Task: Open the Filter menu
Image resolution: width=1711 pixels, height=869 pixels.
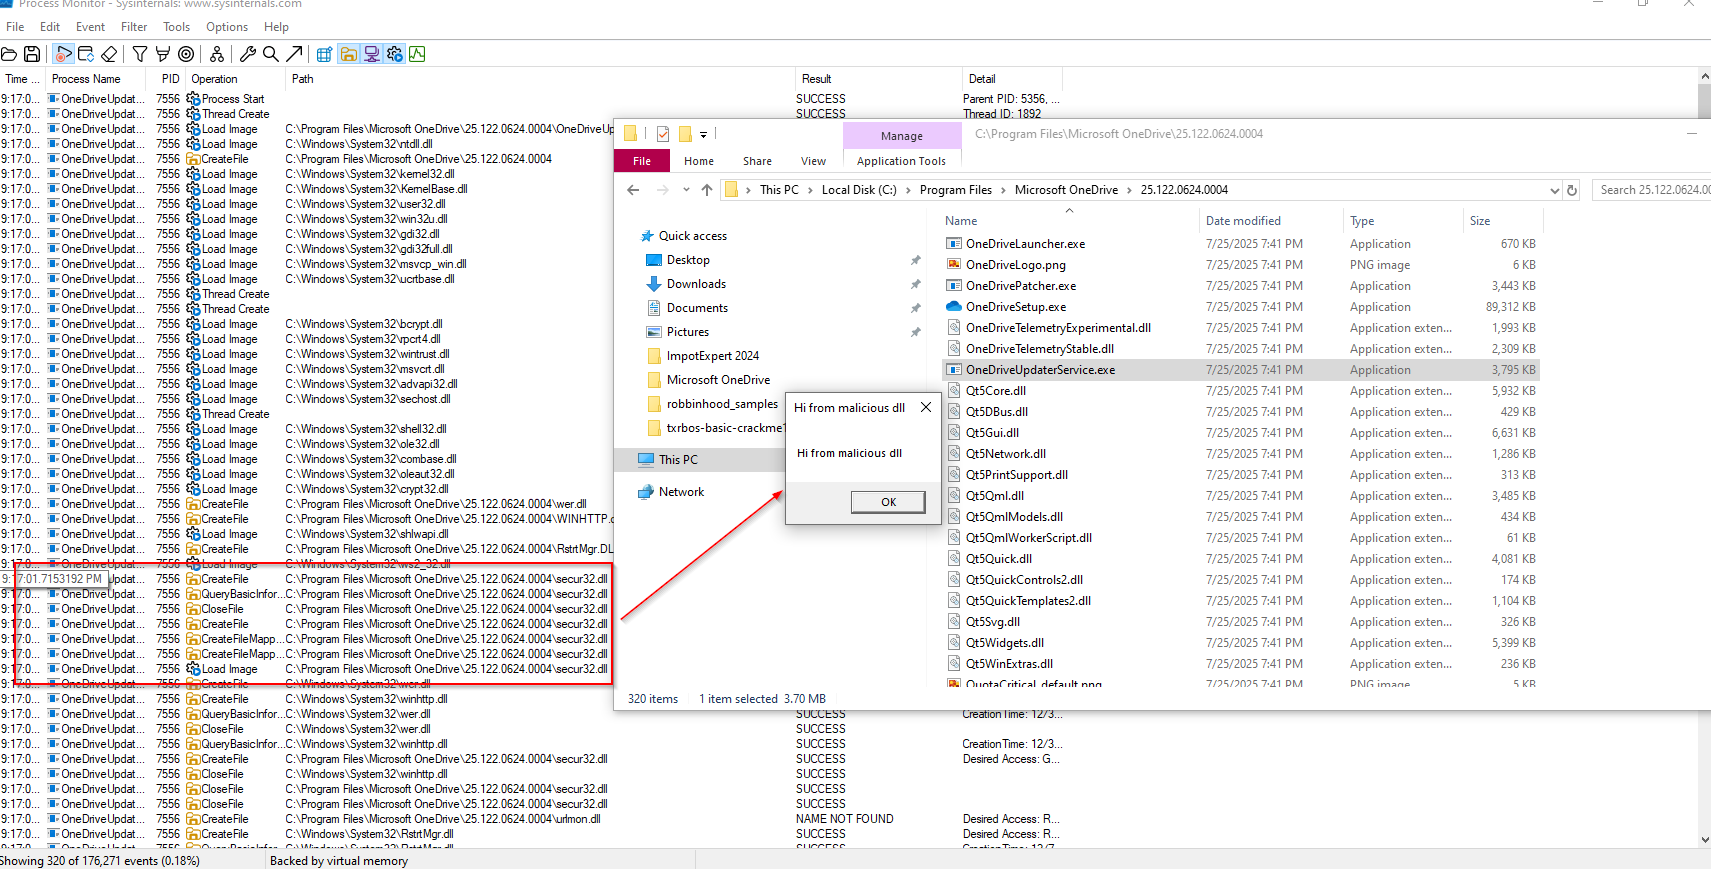Action: pos(134,27)
